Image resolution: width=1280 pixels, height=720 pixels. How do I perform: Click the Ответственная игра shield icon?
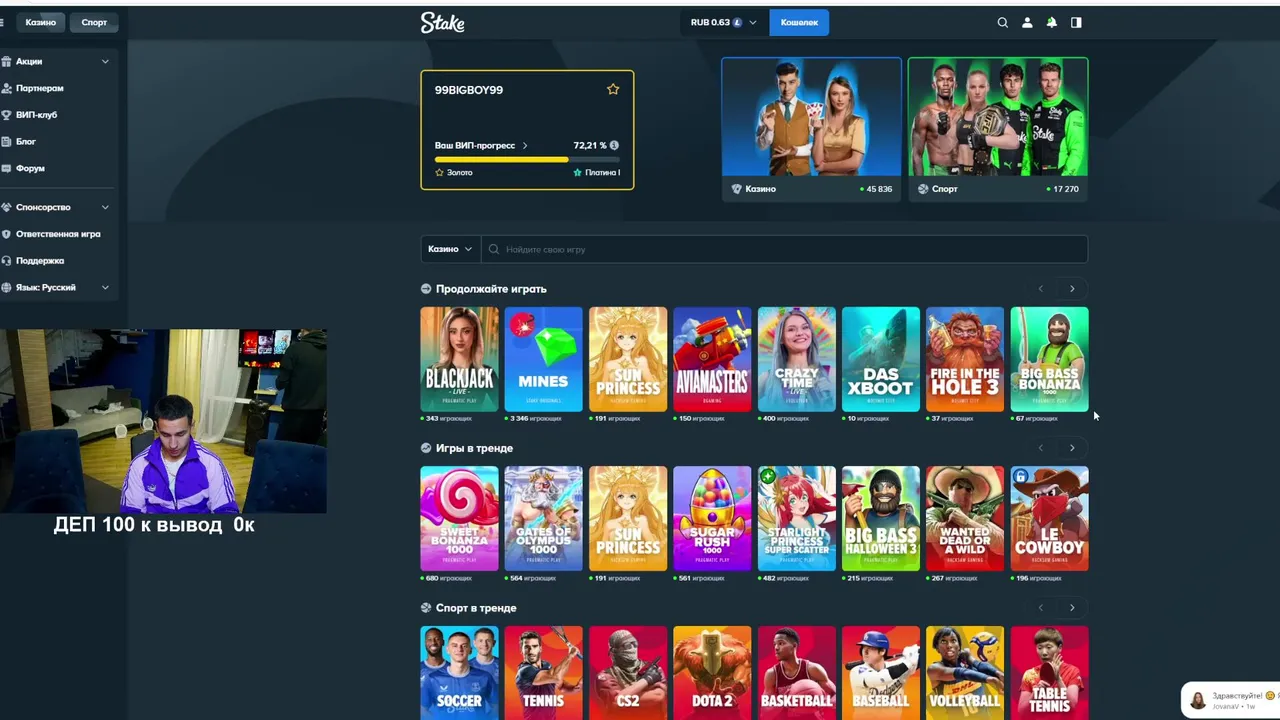(x=6, y=234)
